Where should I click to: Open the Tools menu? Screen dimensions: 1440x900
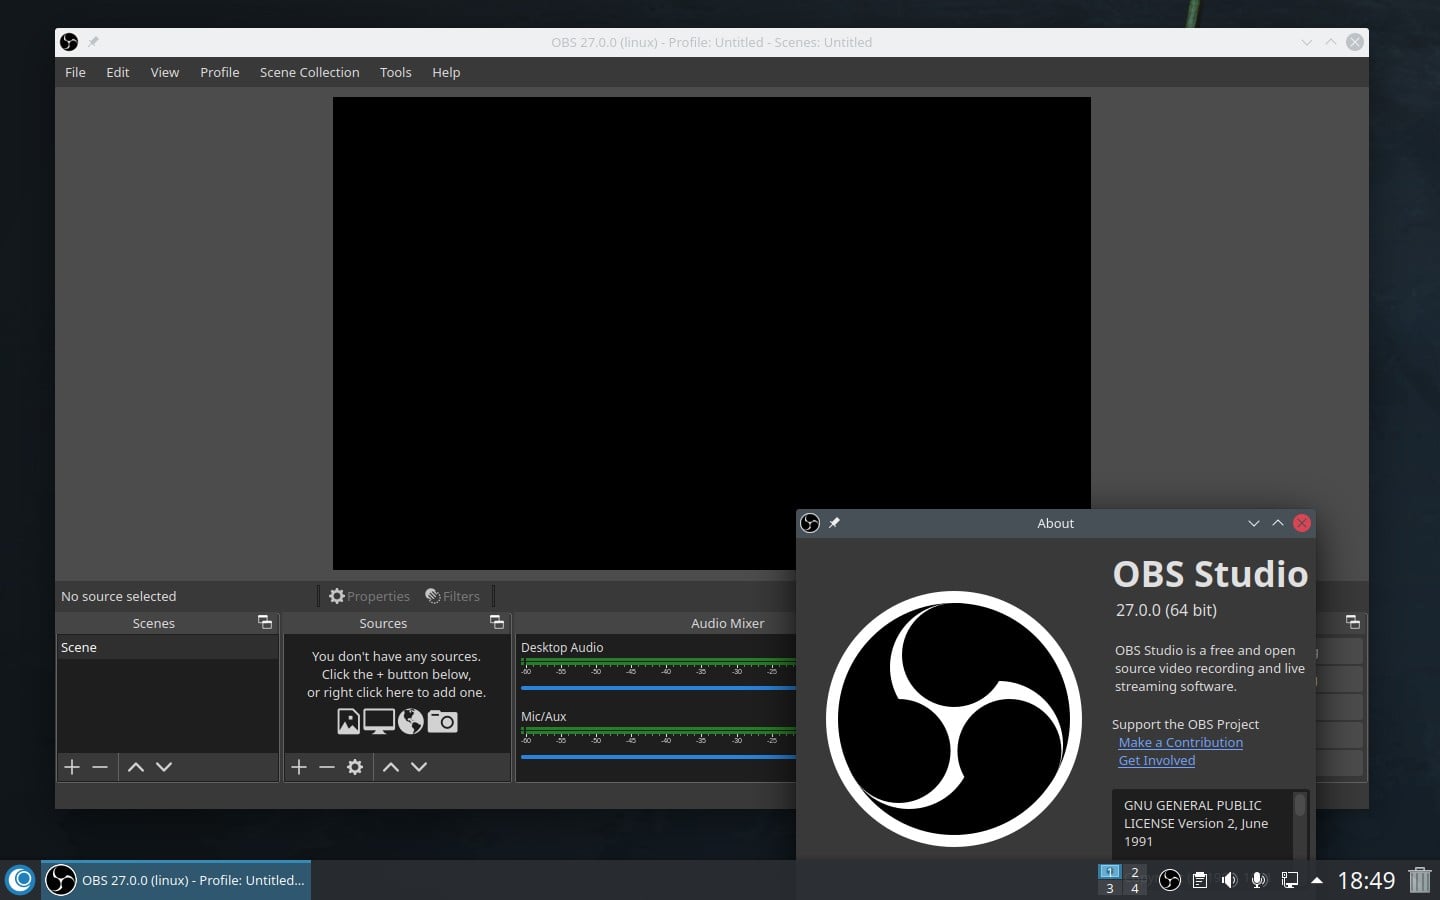(x=395, y=72)
